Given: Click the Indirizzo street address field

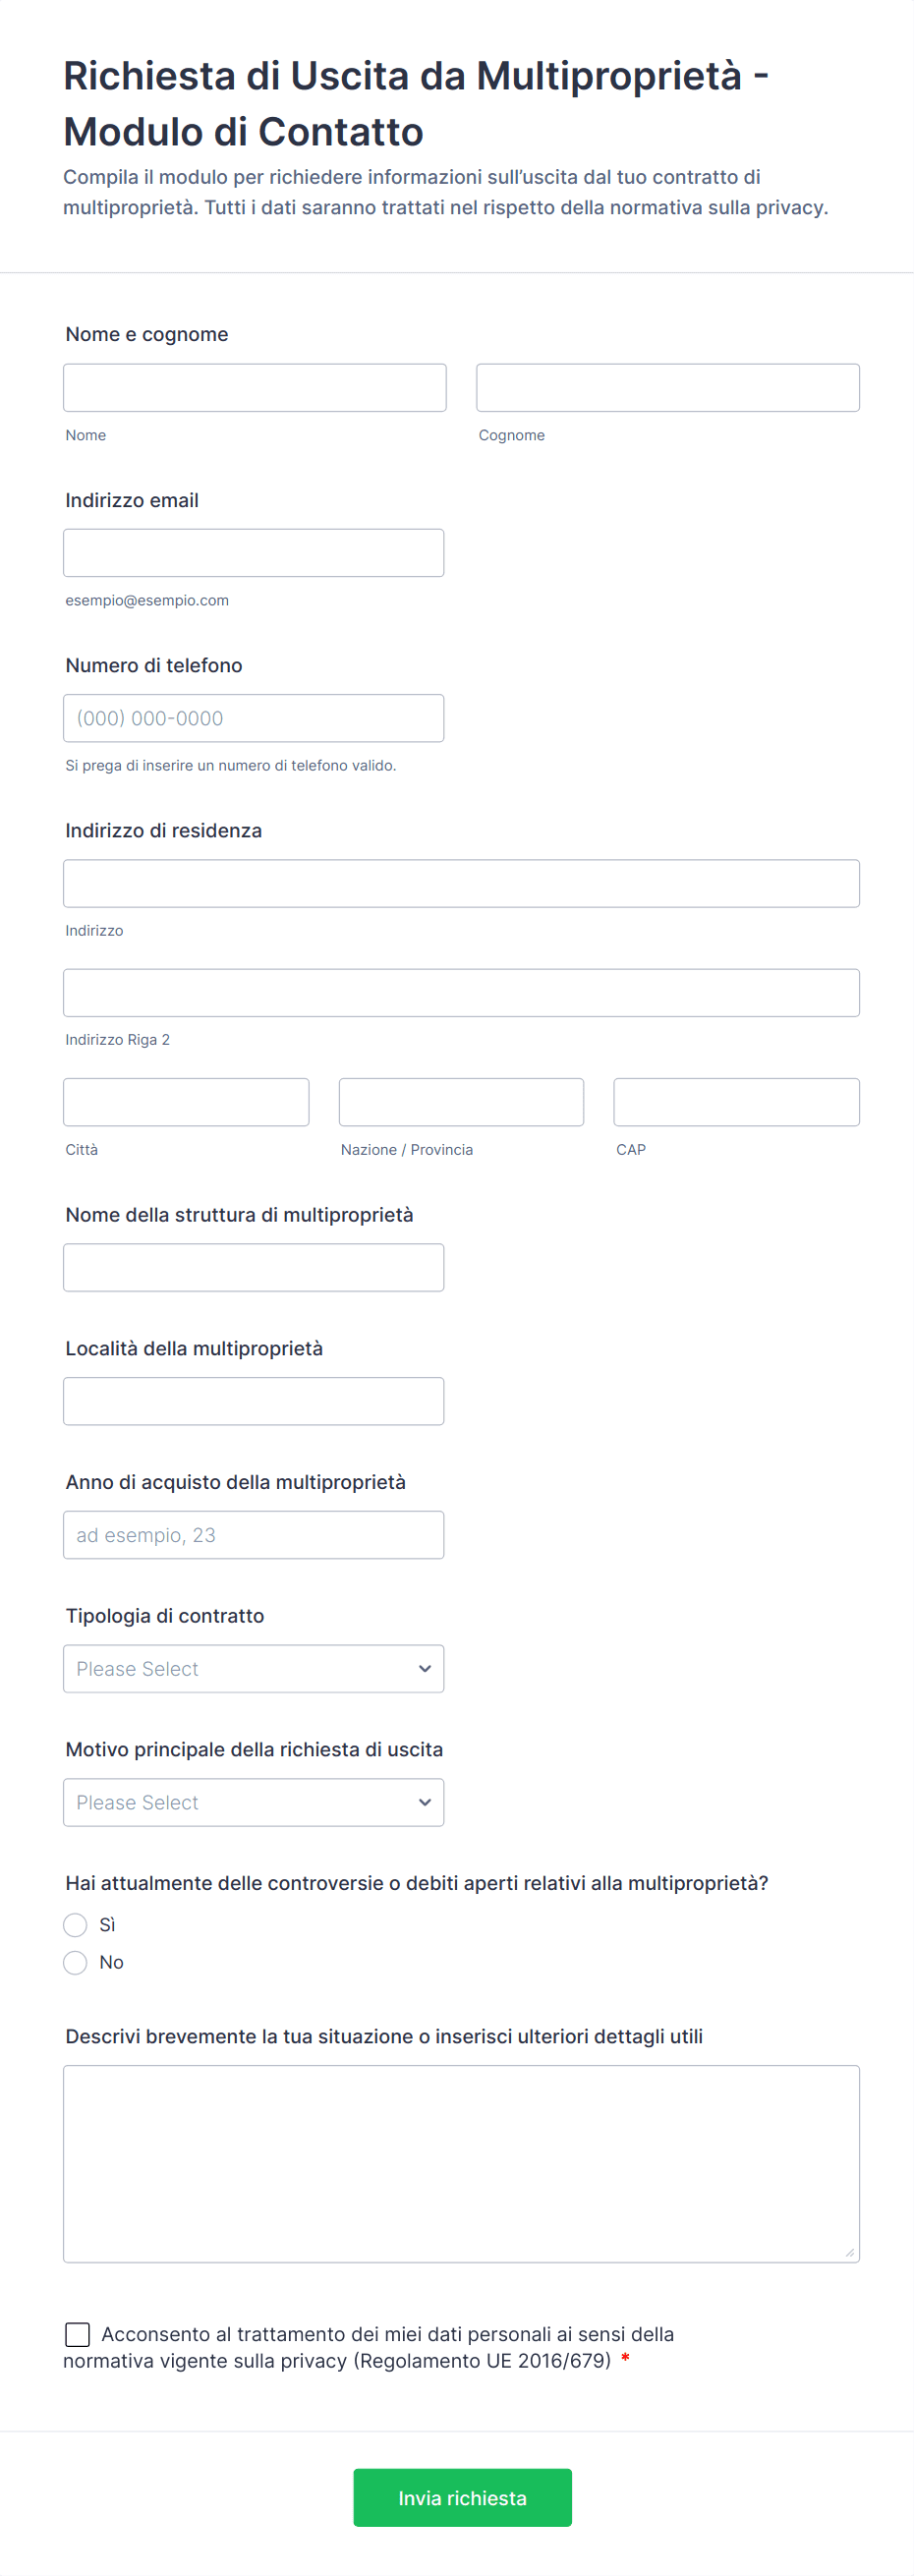Looking at the screenshot, I should 461,882.
